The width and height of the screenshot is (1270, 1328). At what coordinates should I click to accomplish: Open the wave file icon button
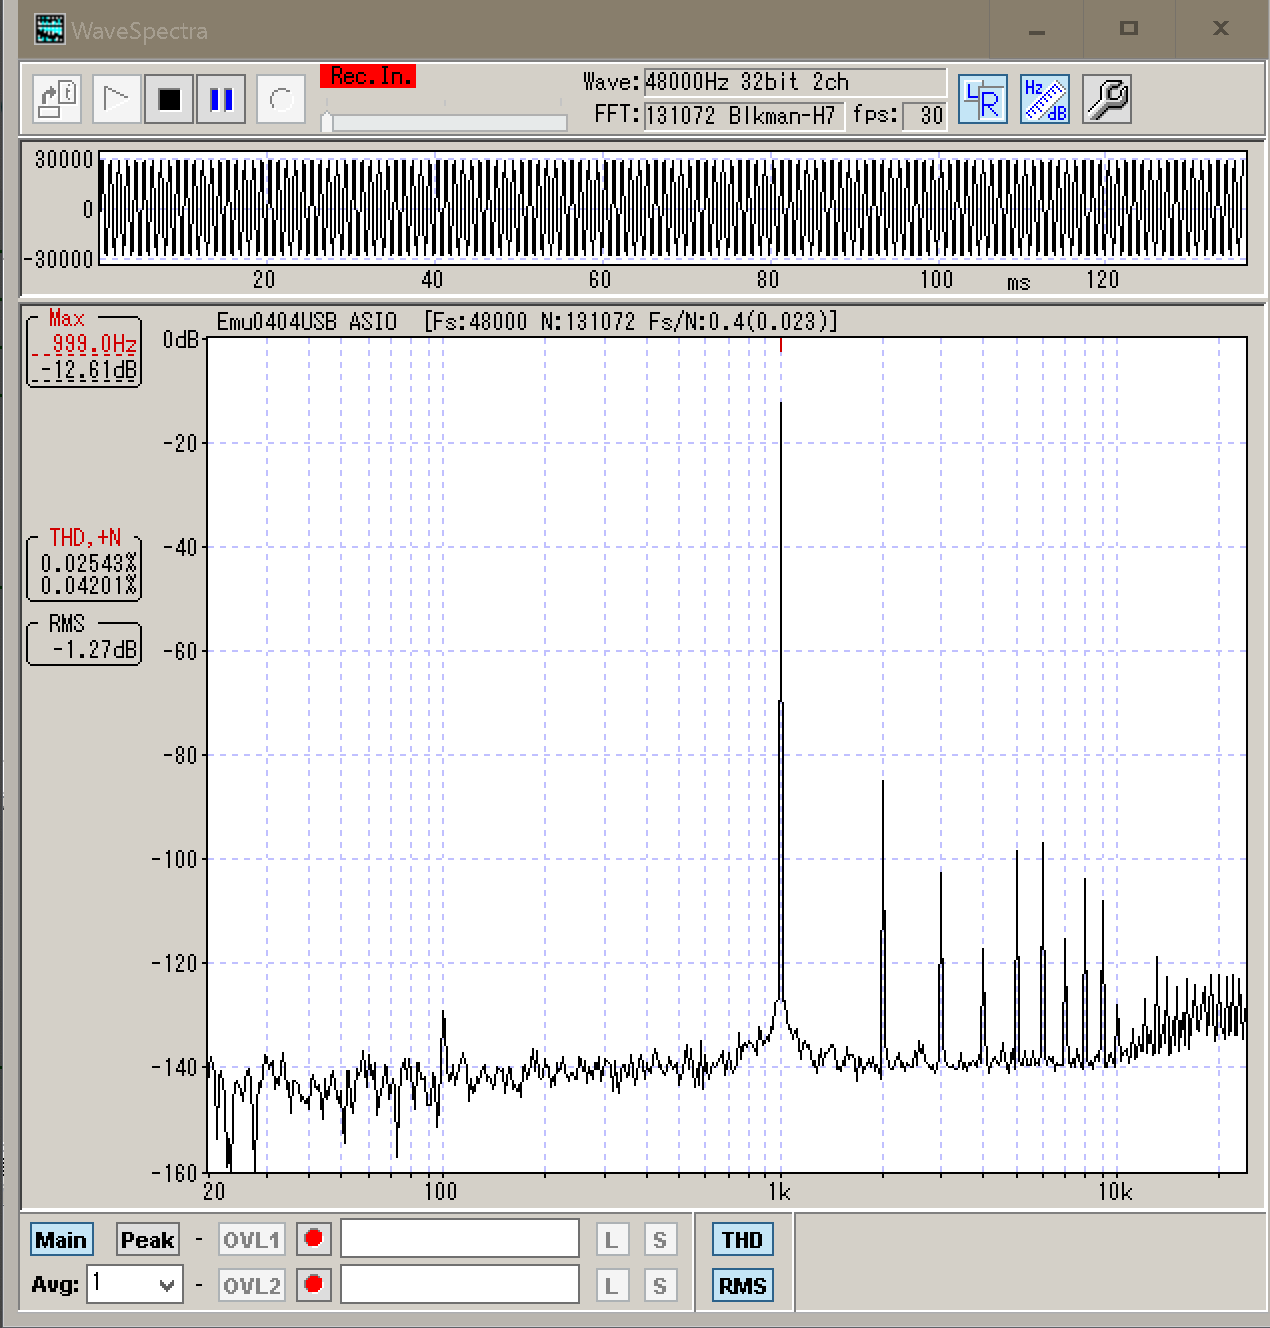coord(57,99)
